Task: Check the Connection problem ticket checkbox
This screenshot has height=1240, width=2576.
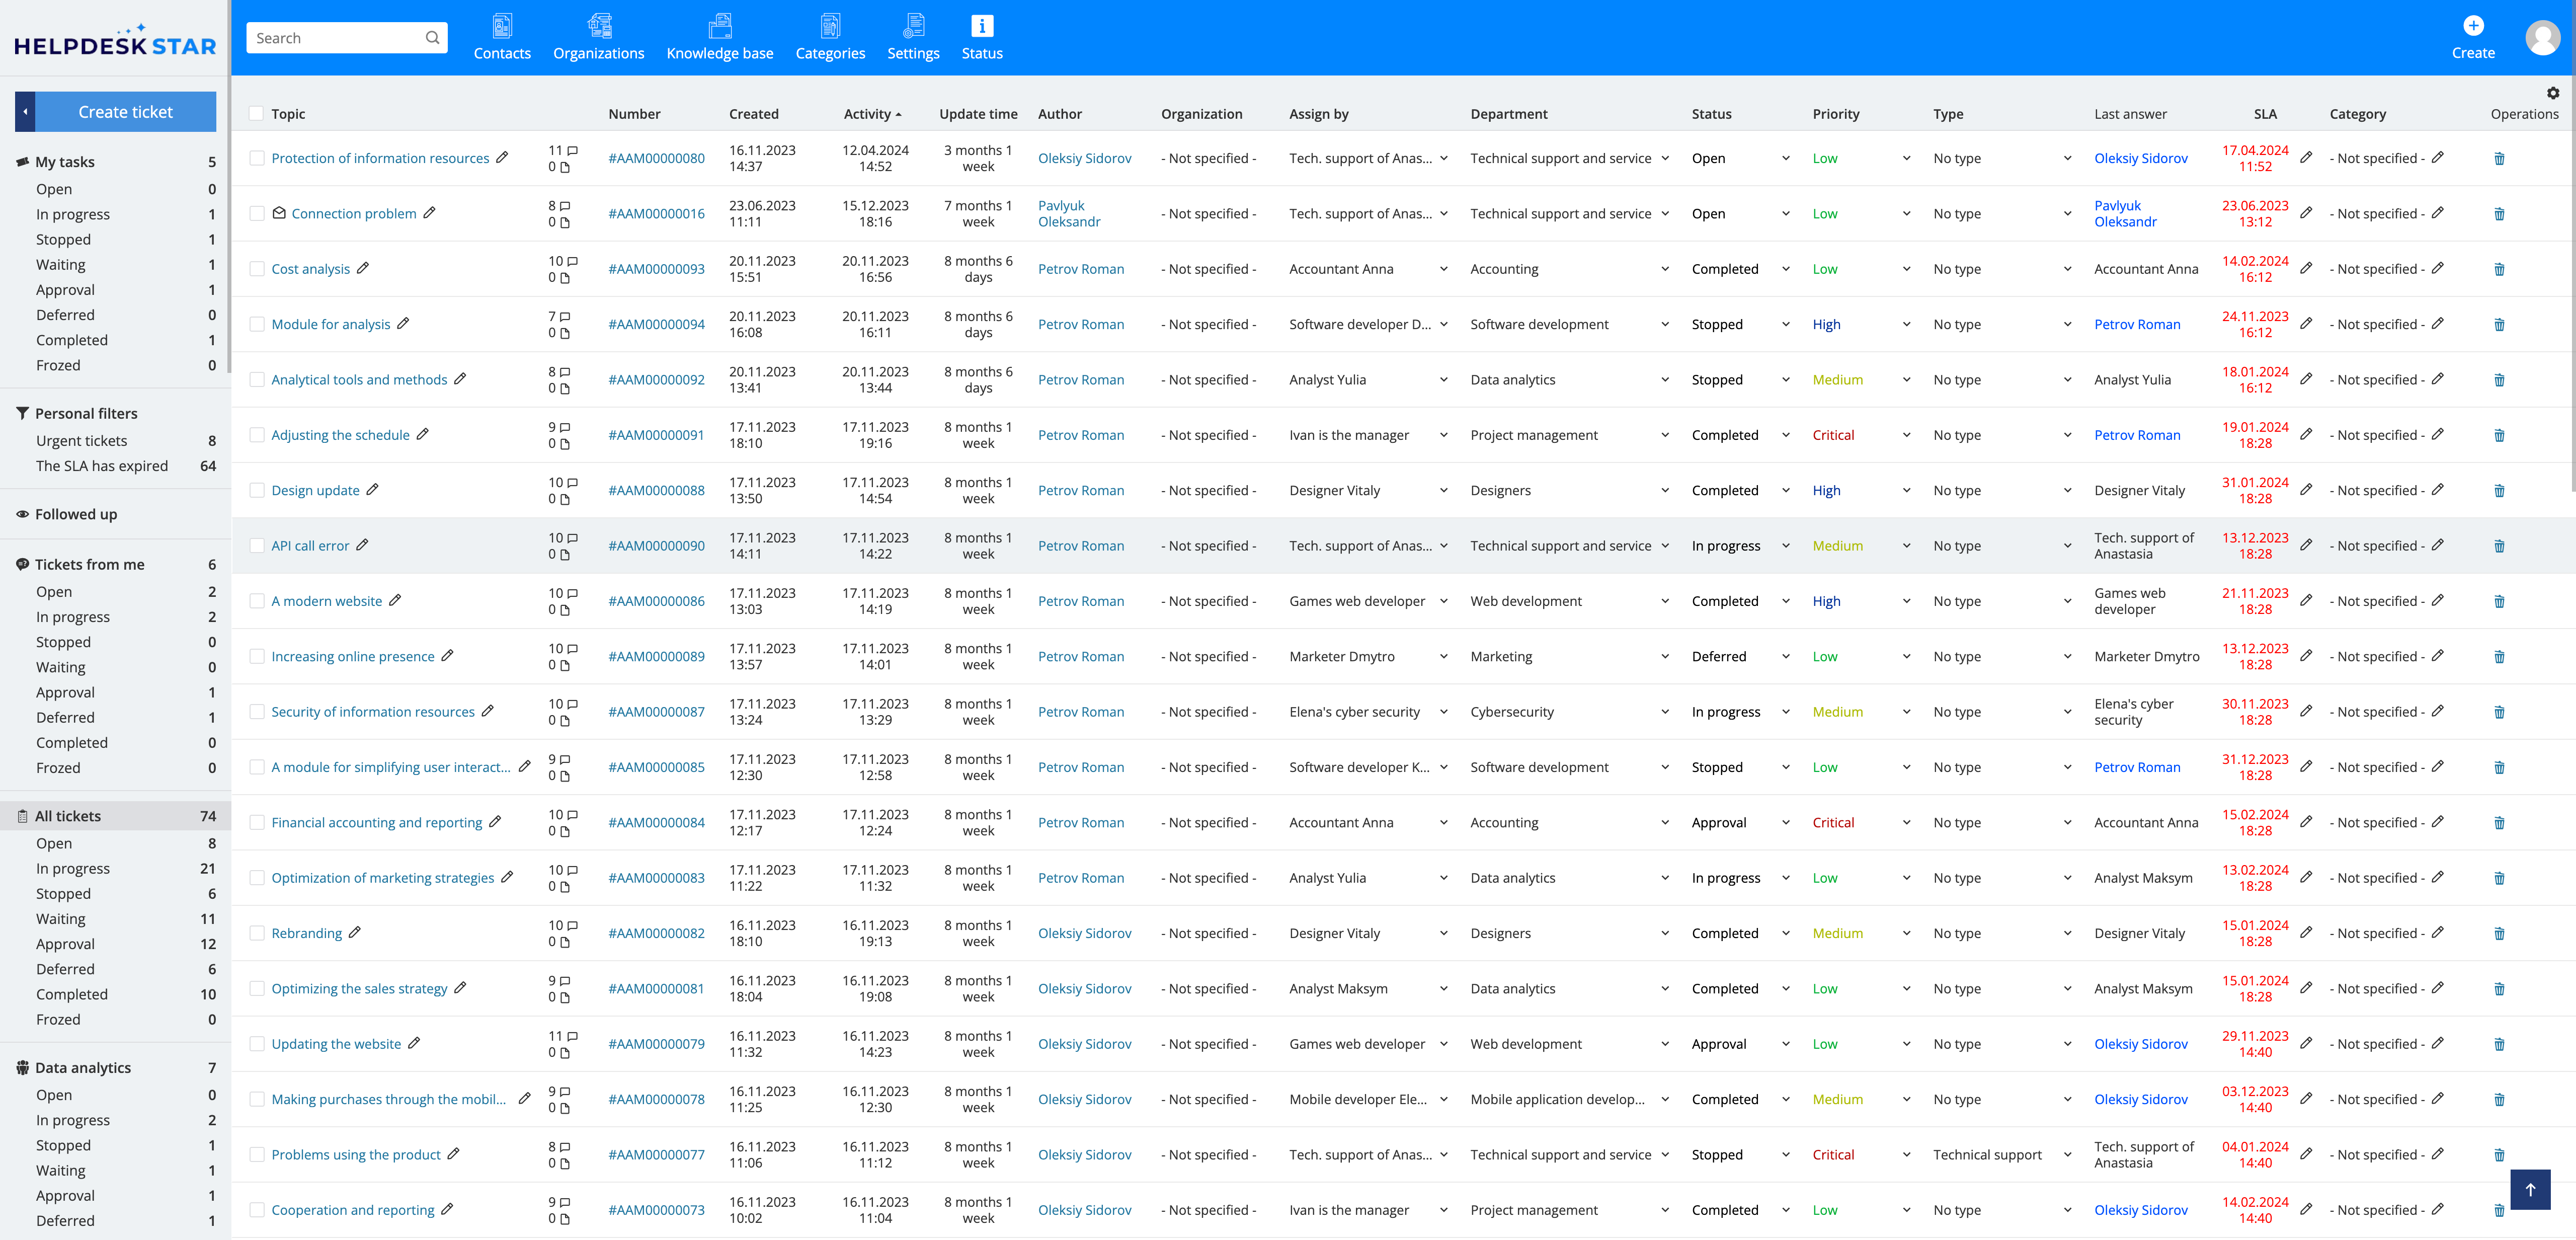Action: click(257, 213)
